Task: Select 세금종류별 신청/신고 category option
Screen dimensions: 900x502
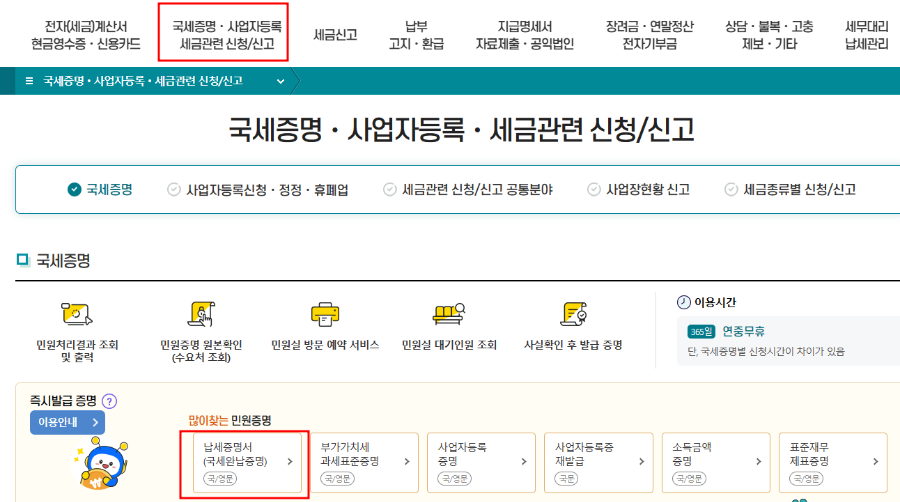Action: click(790, 190)
